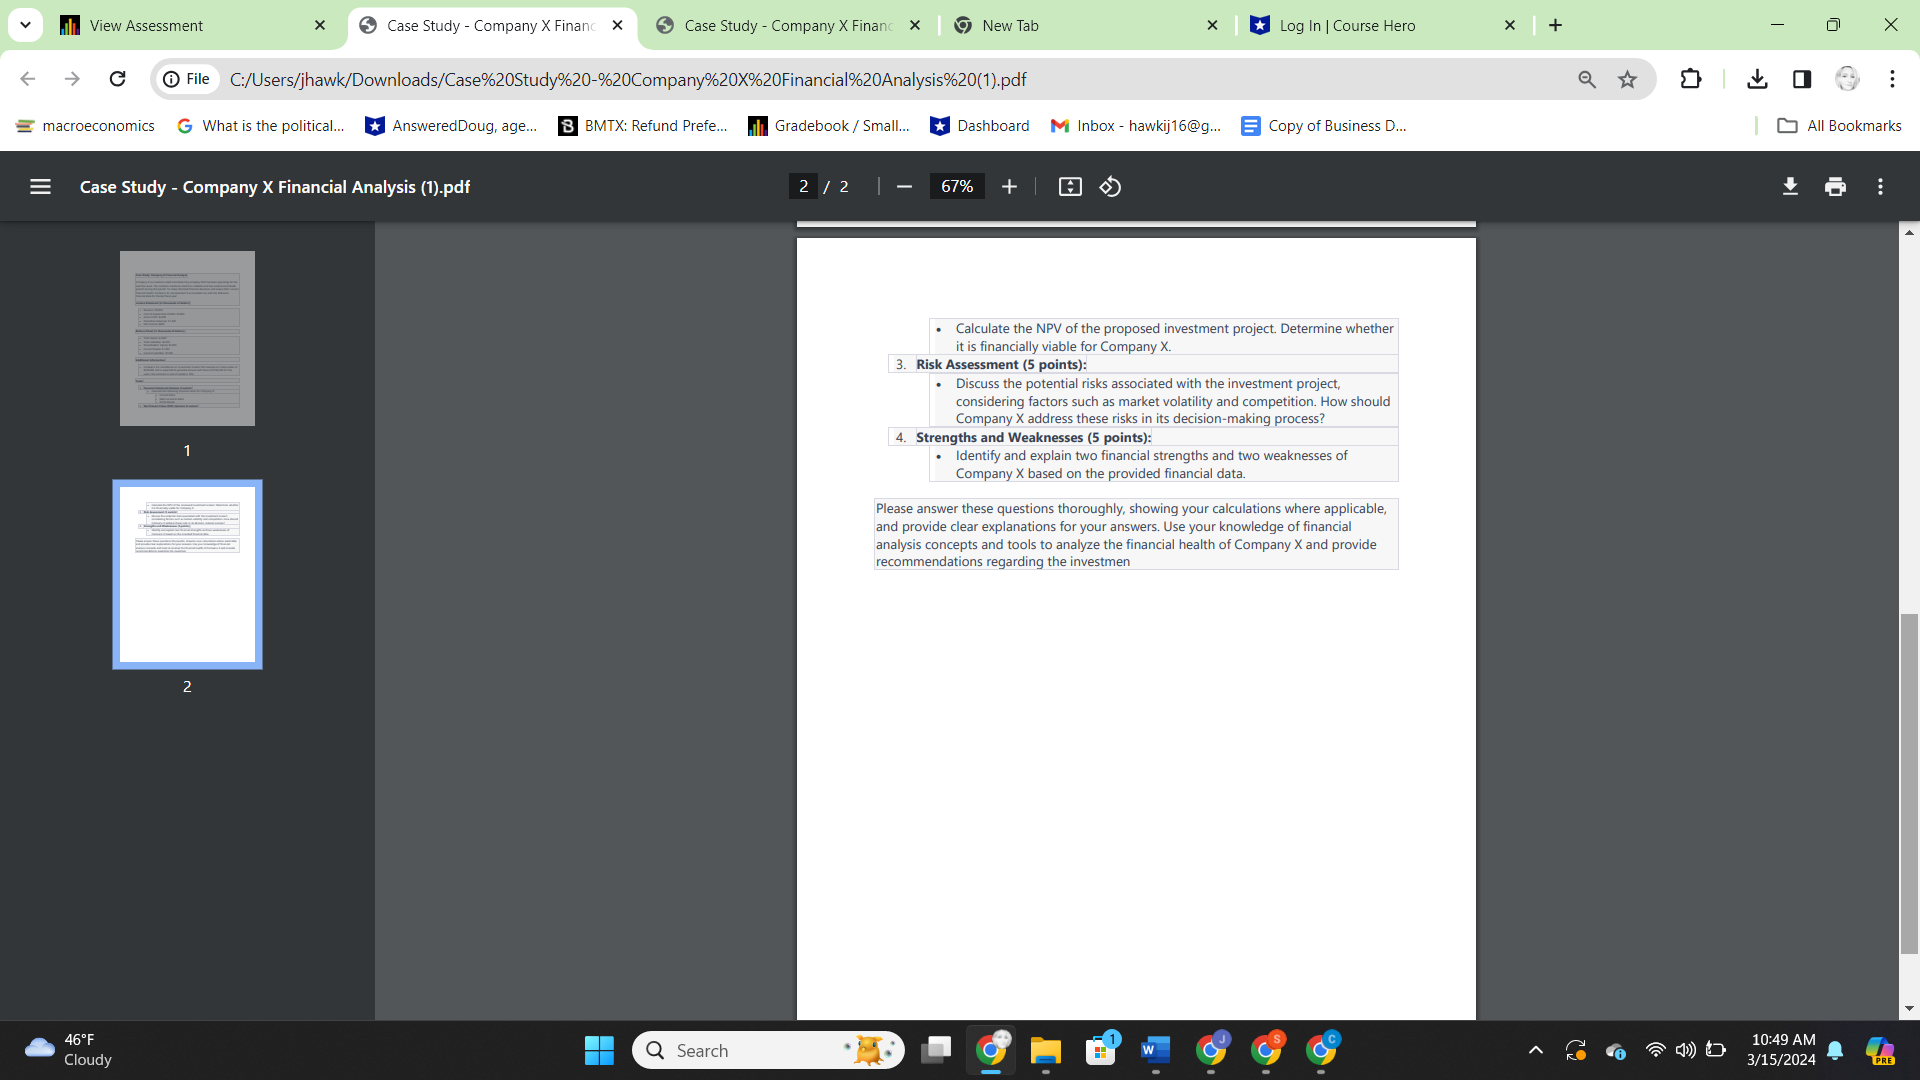The height and width of the screenshot is (1080, 1920).
Task: Toggle the notification center from system tray
Action: (1836, 1050)
